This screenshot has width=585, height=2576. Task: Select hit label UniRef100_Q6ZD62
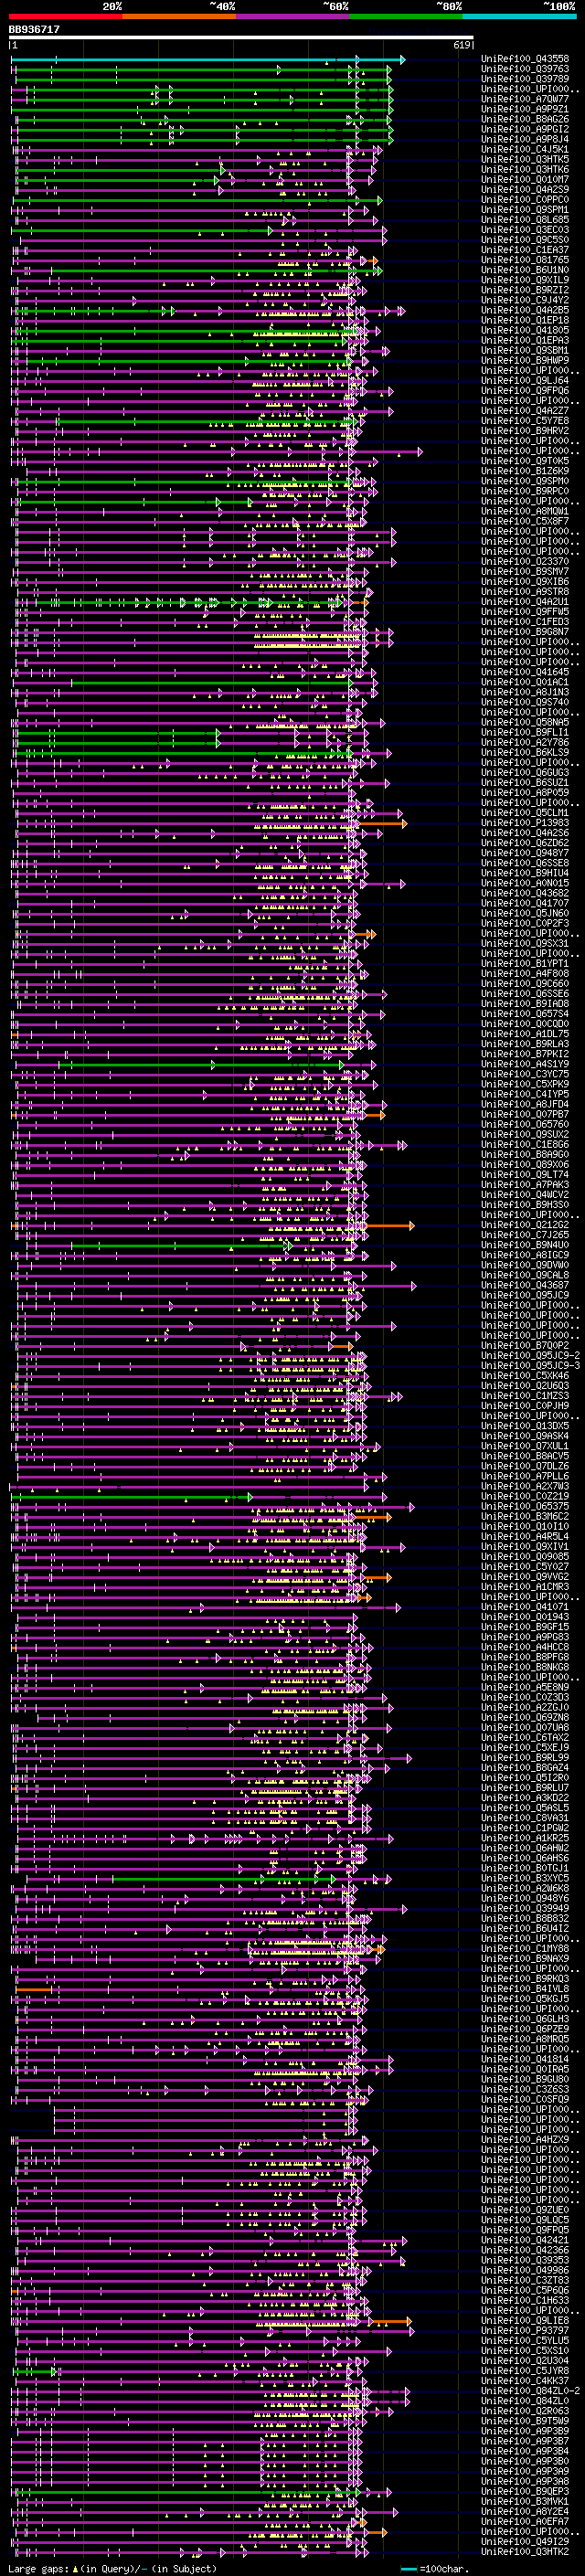pyautogui.click(x=525, y=843)
